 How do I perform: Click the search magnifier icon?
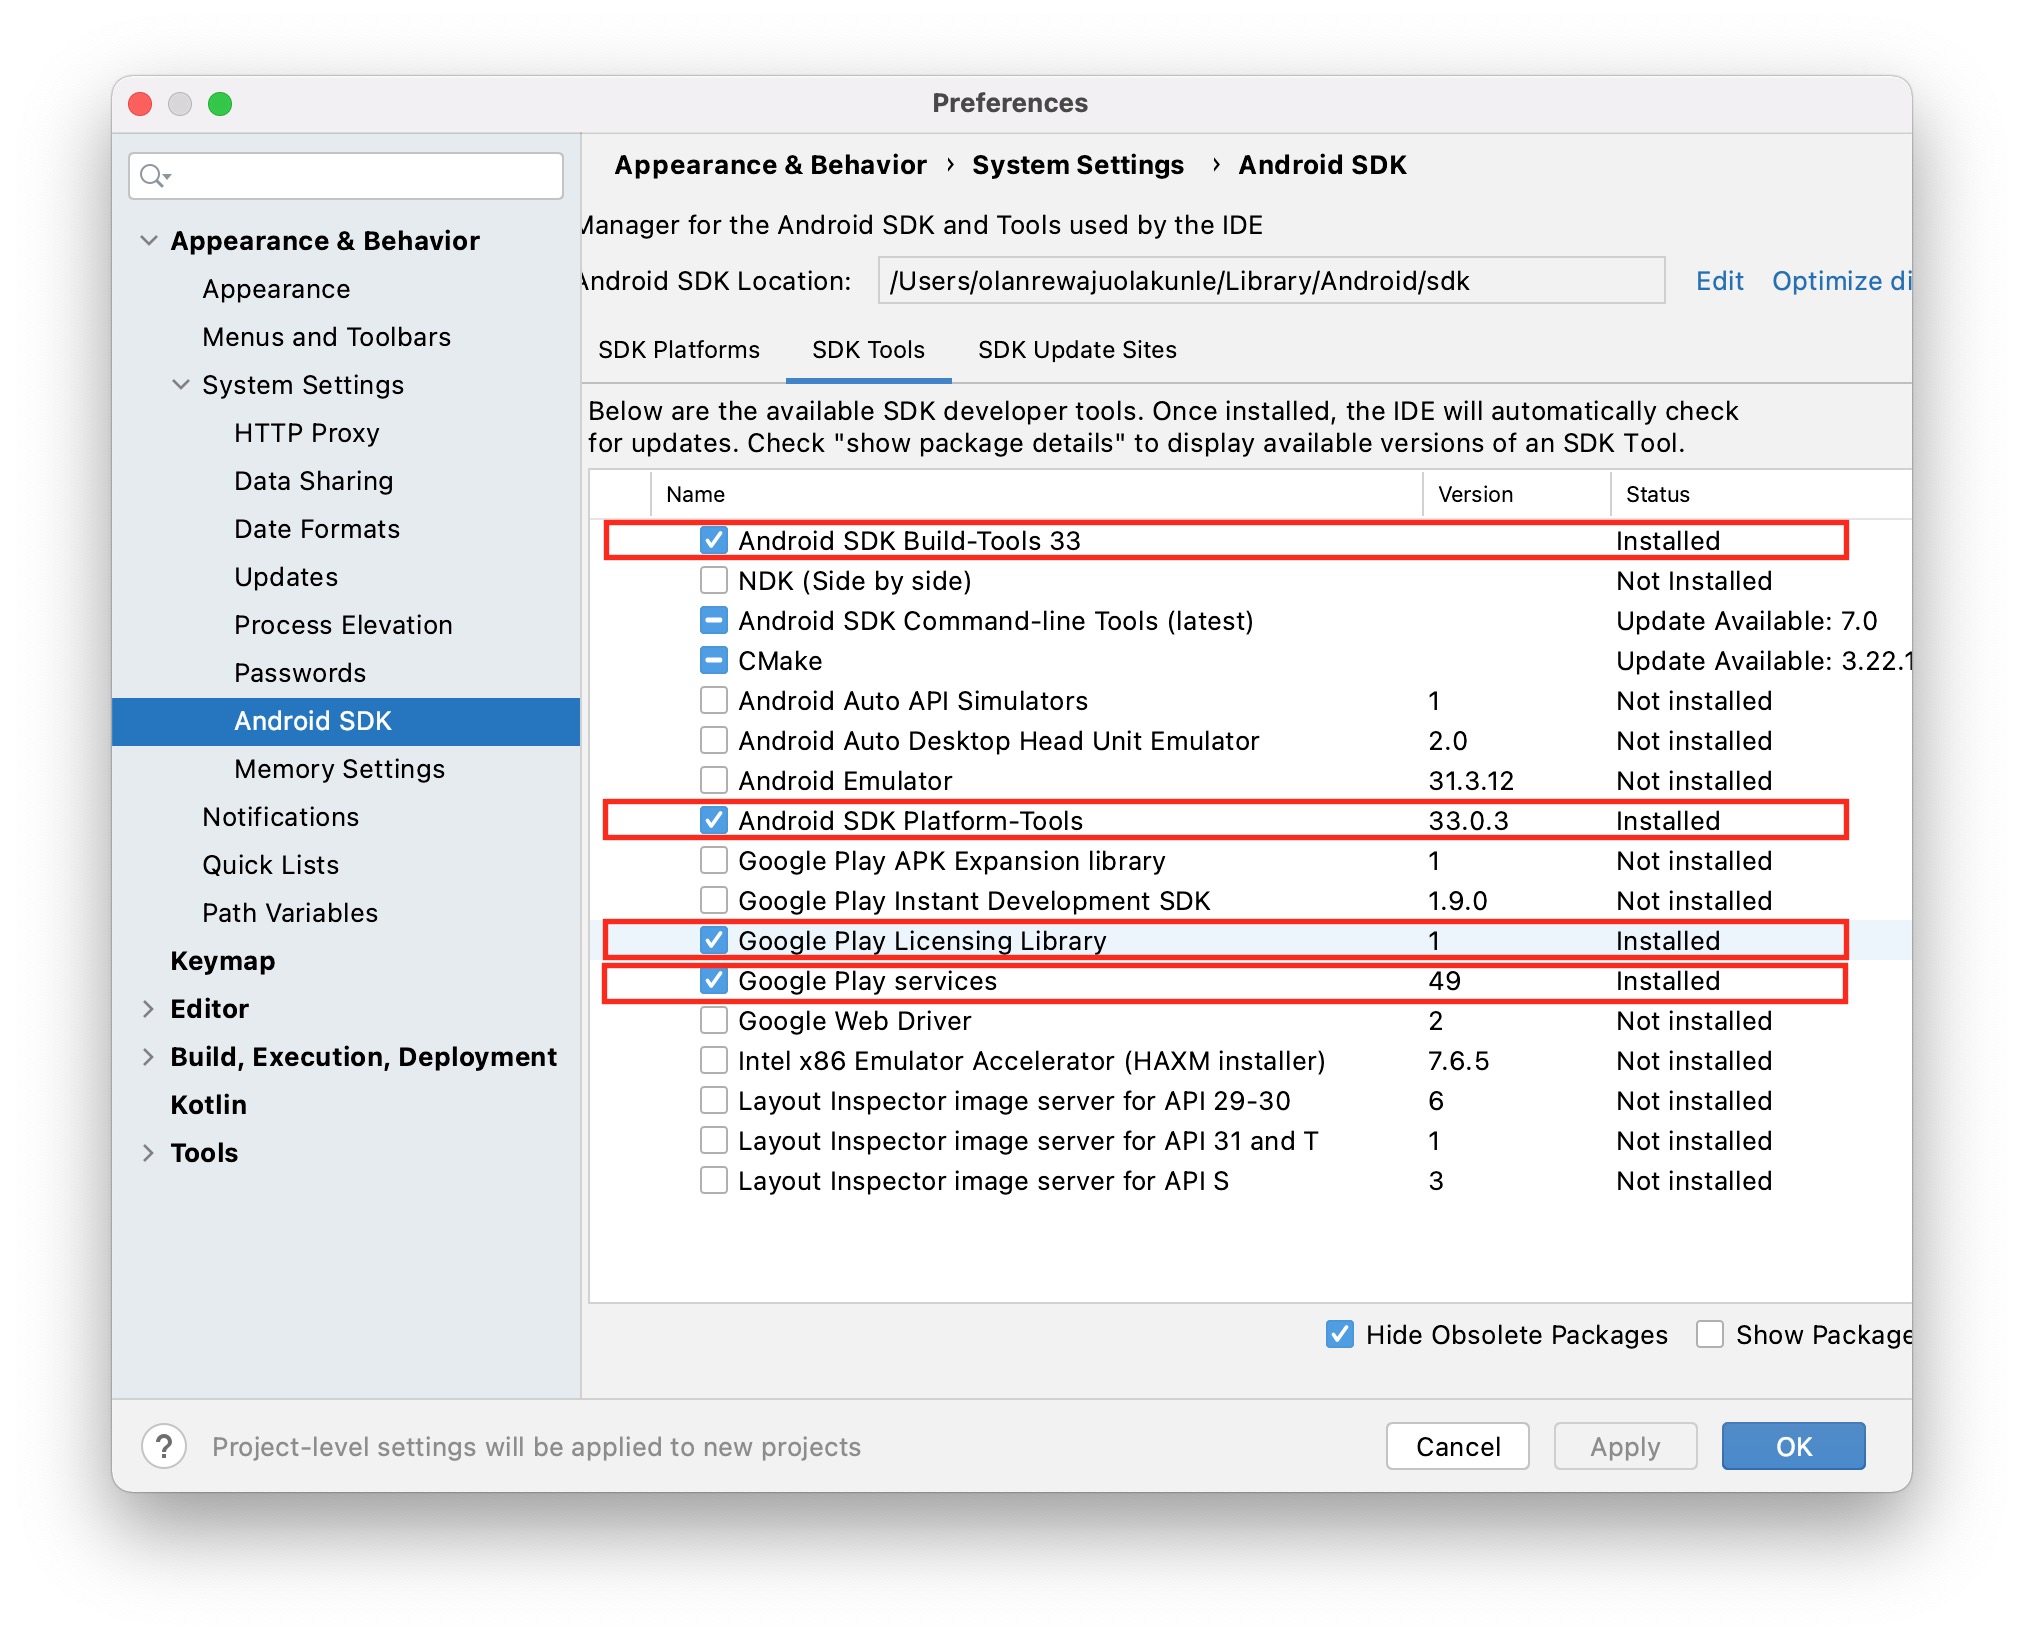coord(152,176)
